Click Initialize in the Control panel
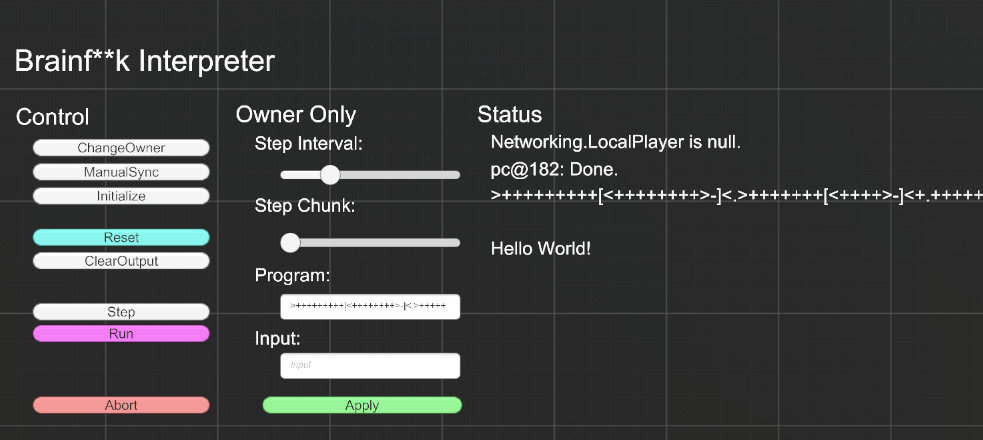This screenshot has width=983, height=440. [x=121, y=196]
